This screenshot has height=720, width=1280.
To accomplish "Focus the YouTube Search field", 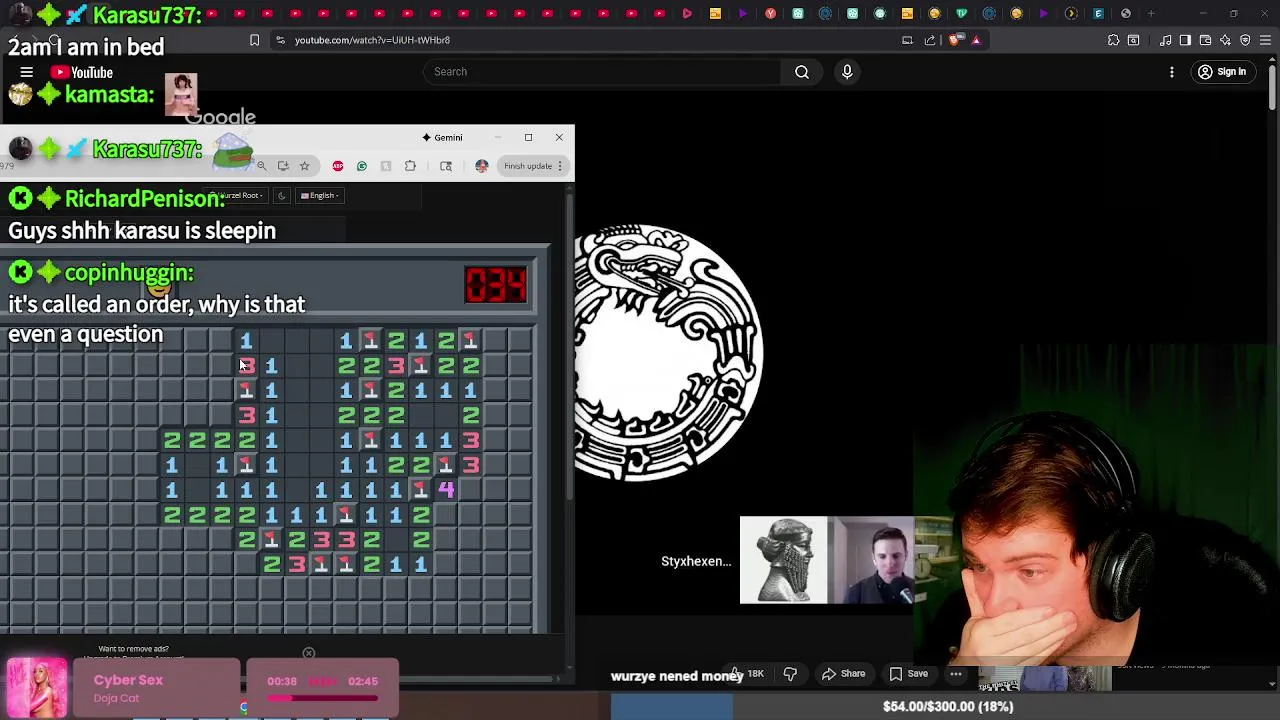I will tap(602, 72).
